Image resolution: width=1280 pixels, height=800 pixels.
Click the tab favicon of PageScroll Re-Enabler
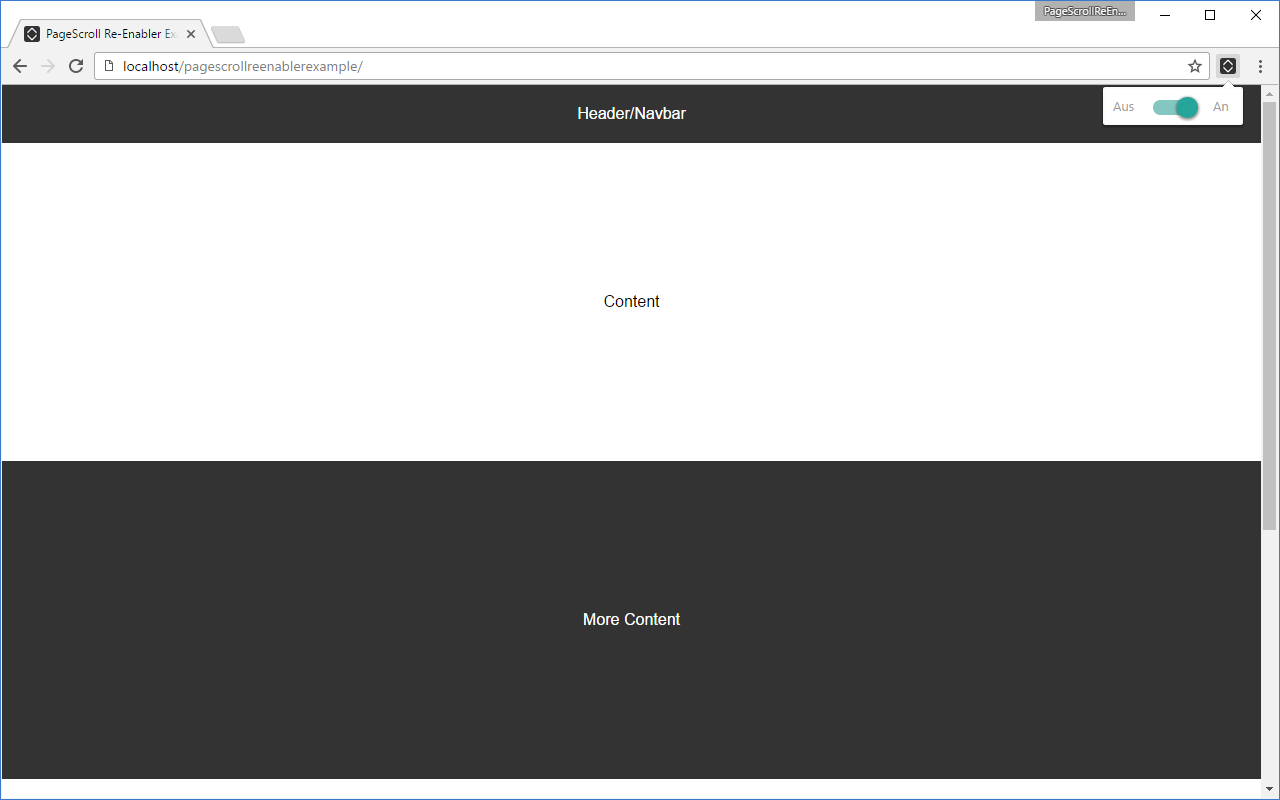click(x=32, y=34)
